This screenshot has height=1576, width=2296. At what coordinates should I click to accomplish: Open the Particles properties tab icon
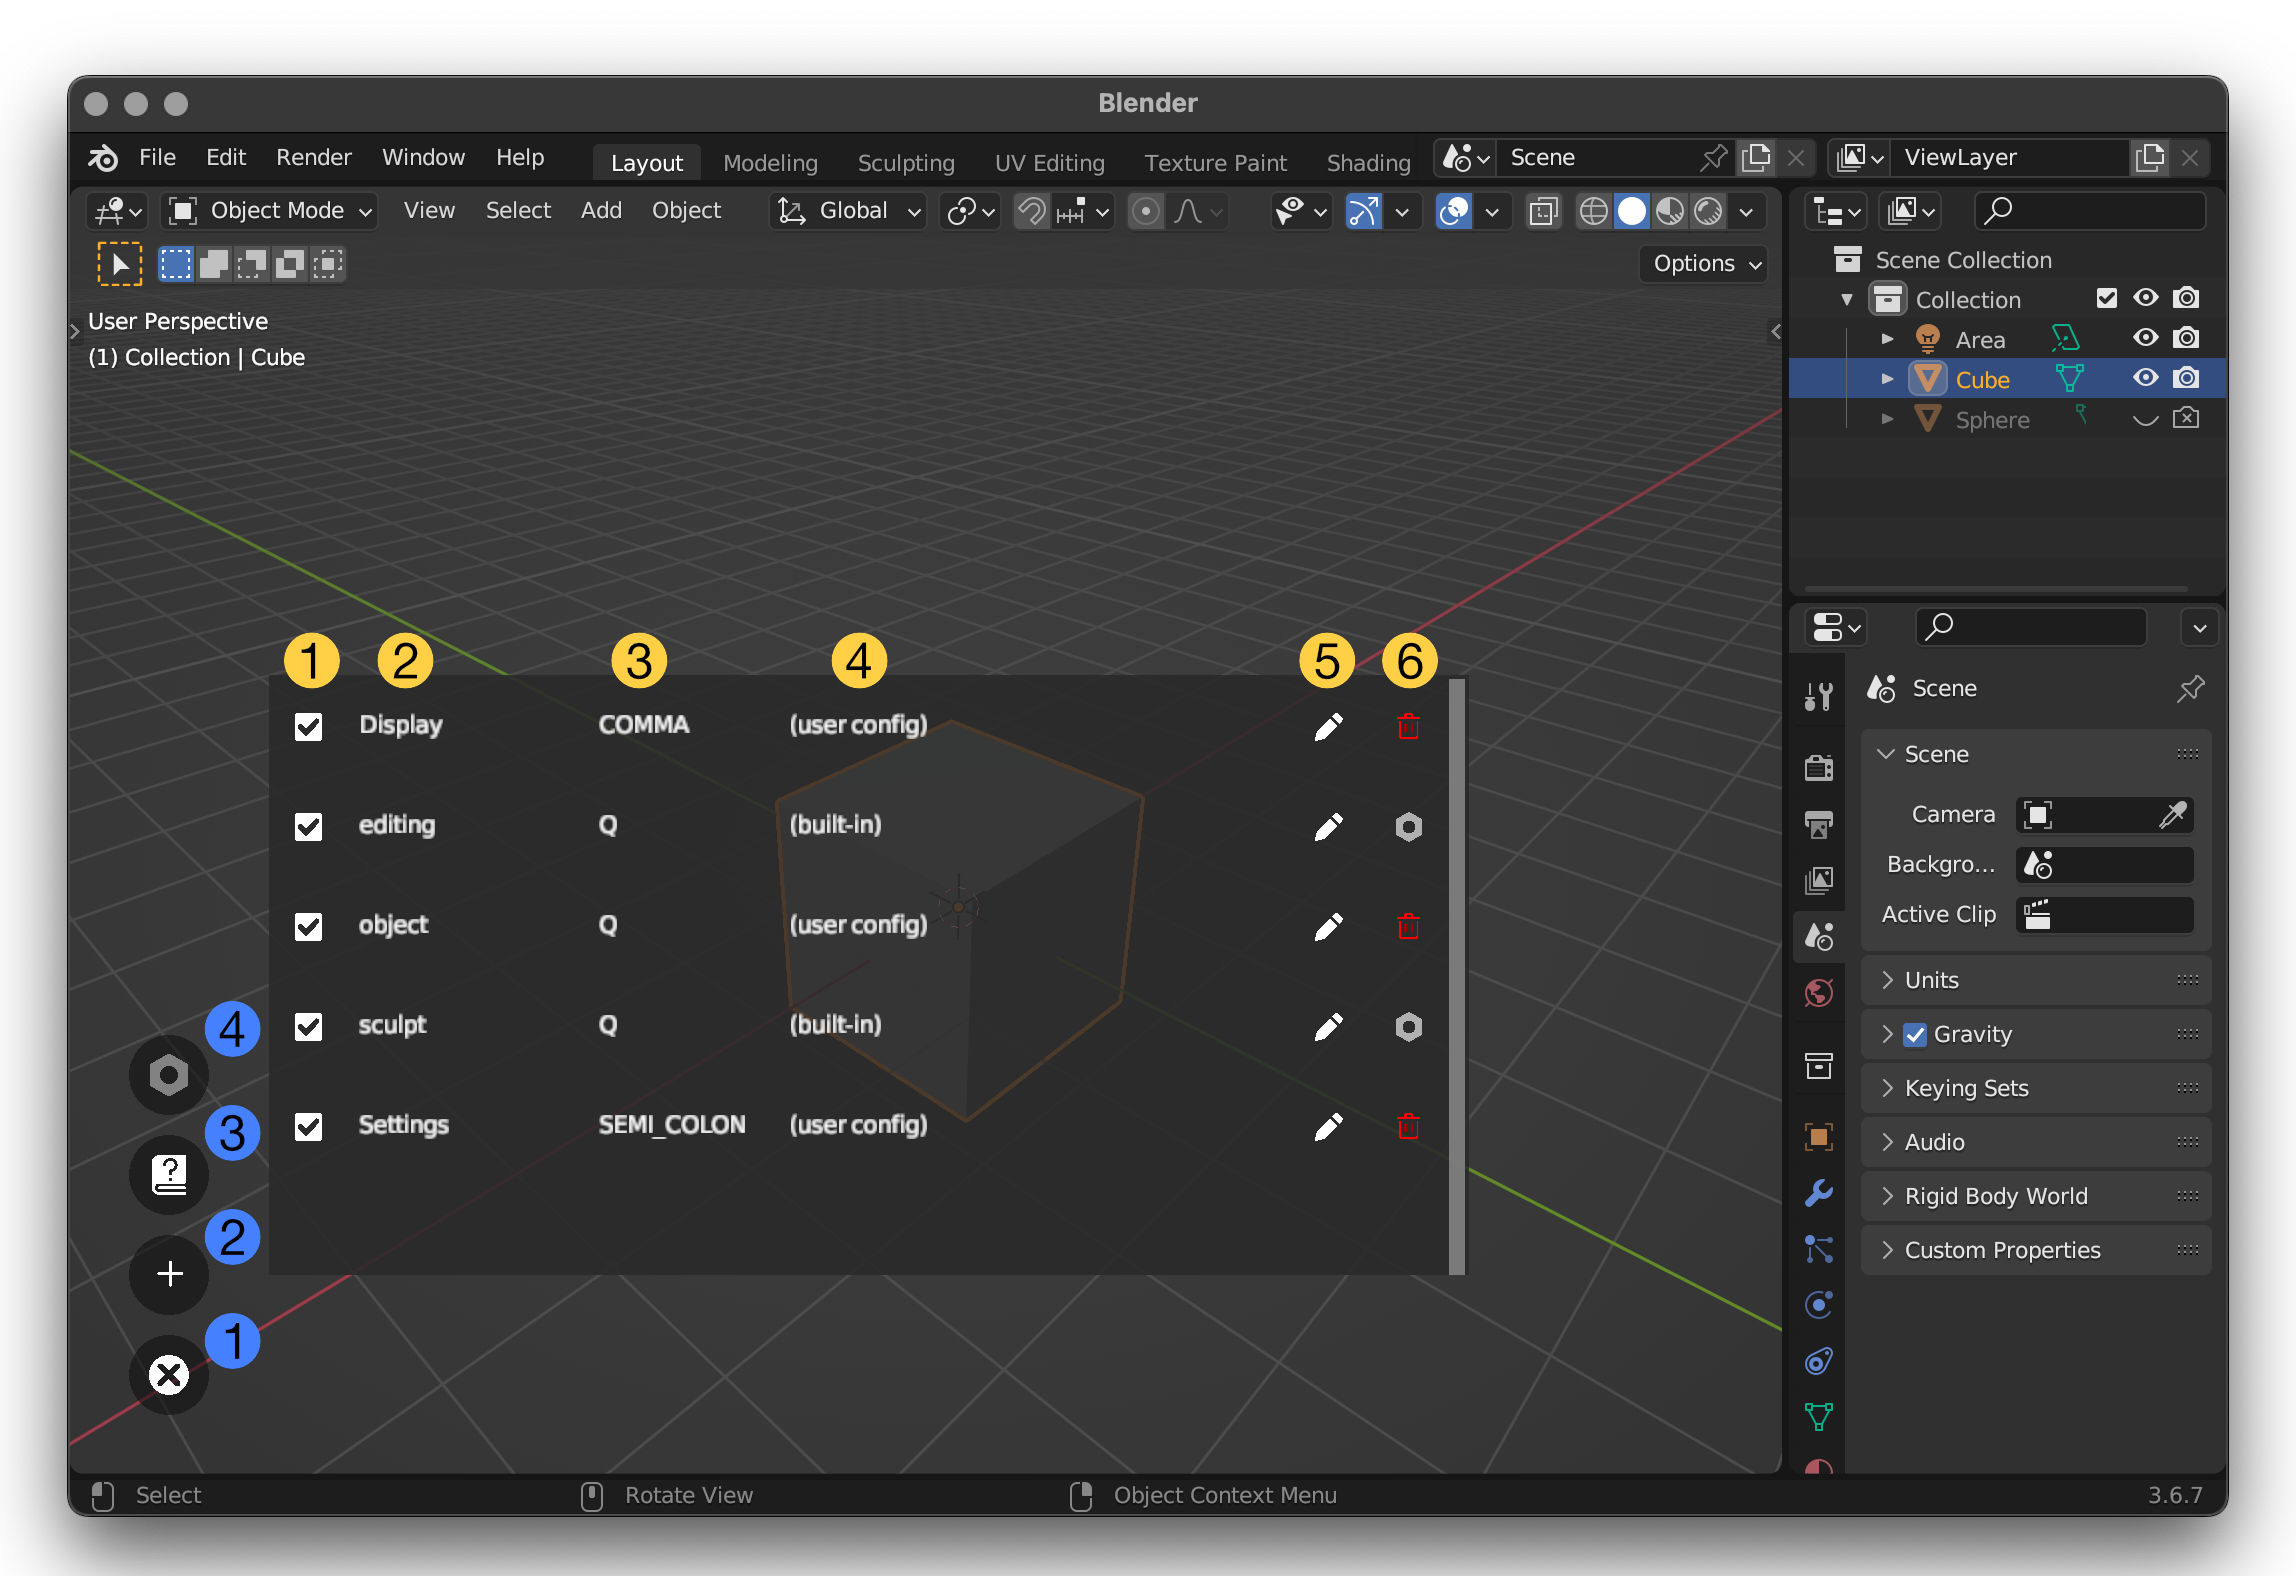(x=1819, y=1248)
